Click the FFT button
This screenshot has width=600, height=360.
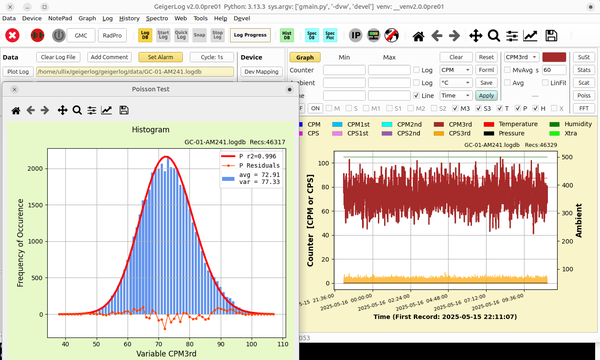click(584, 108)
